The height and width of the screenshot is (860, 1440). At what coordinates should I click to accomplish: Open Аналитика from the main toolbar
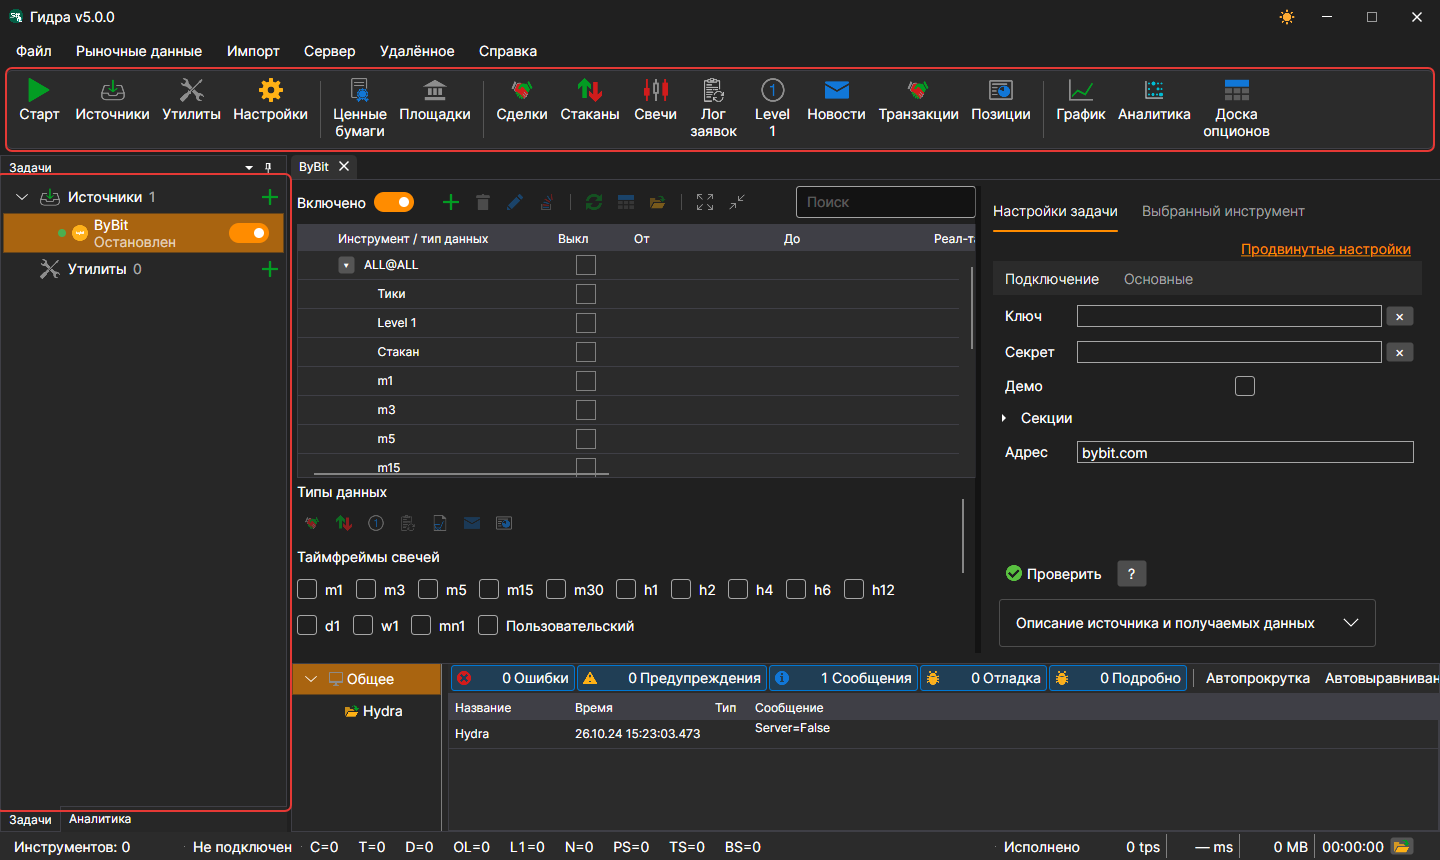[x=1154, y=101]
